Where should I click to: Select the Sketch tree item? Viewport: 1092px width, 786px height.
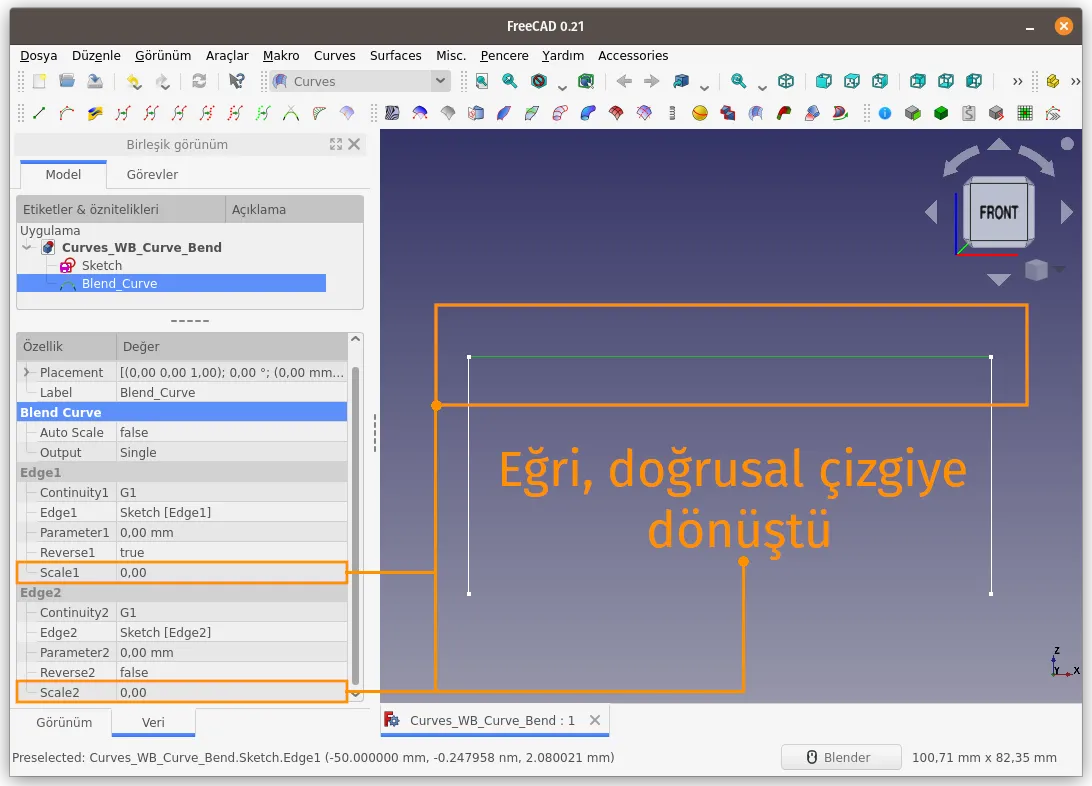102,265
